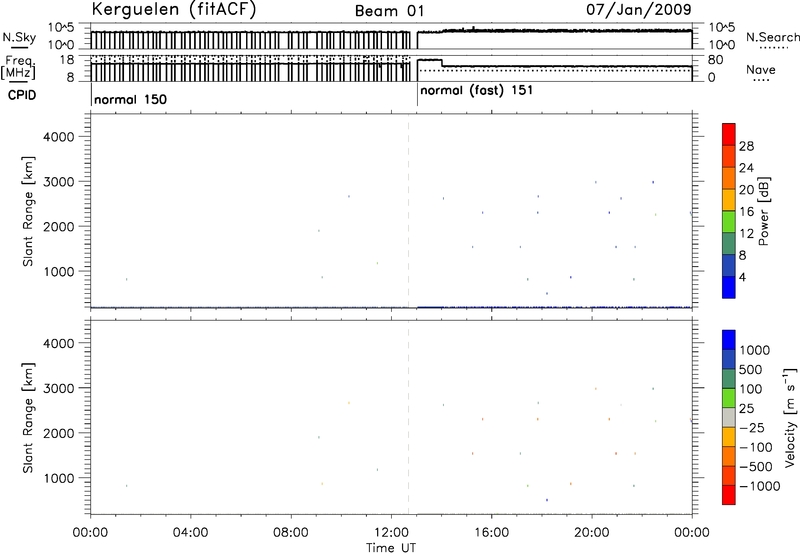
Task: Select the 3000 km tick in velocity panel
Action: (59, 388)
